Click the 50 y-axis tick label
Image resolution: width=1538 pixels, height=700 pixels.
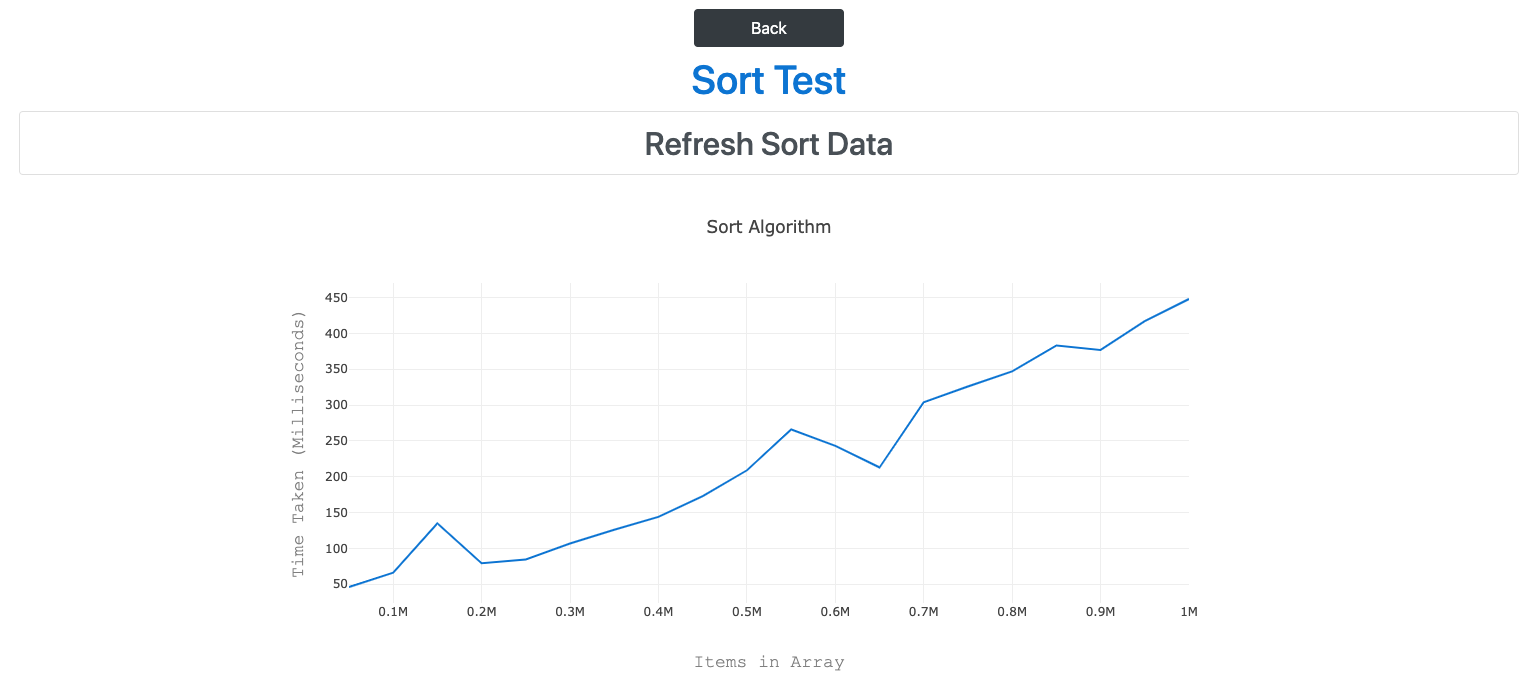click(337, 584)
